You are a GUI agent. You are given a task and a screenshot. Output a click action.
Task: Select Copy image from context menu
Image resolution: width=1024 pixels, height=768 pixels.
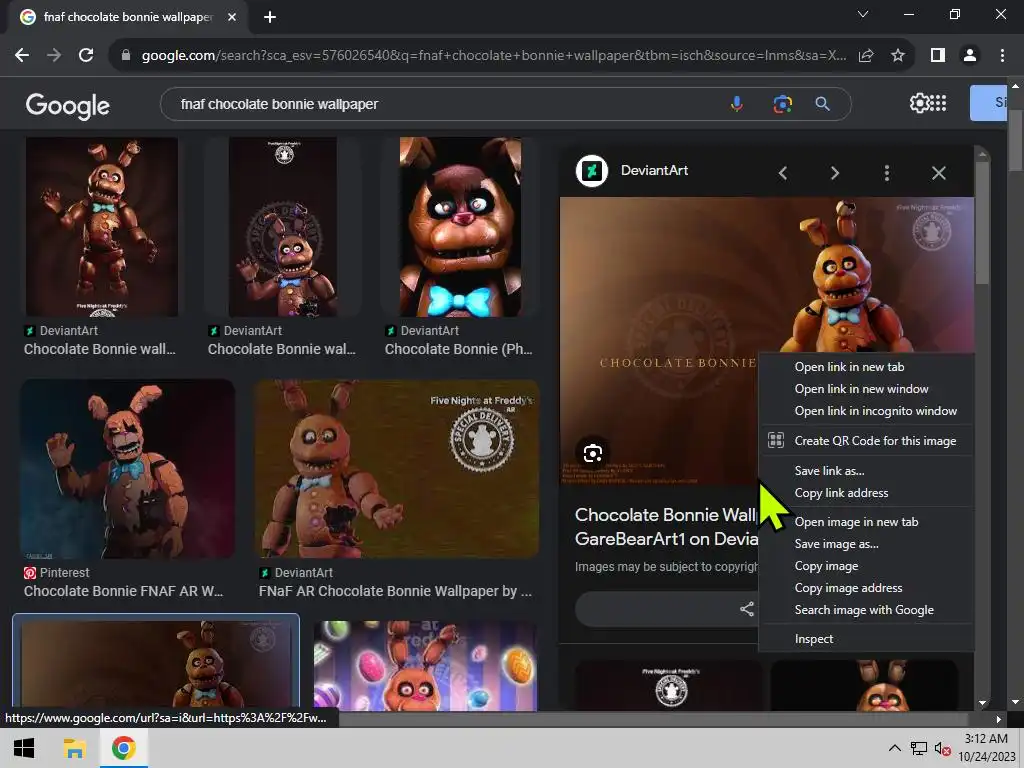826,566
